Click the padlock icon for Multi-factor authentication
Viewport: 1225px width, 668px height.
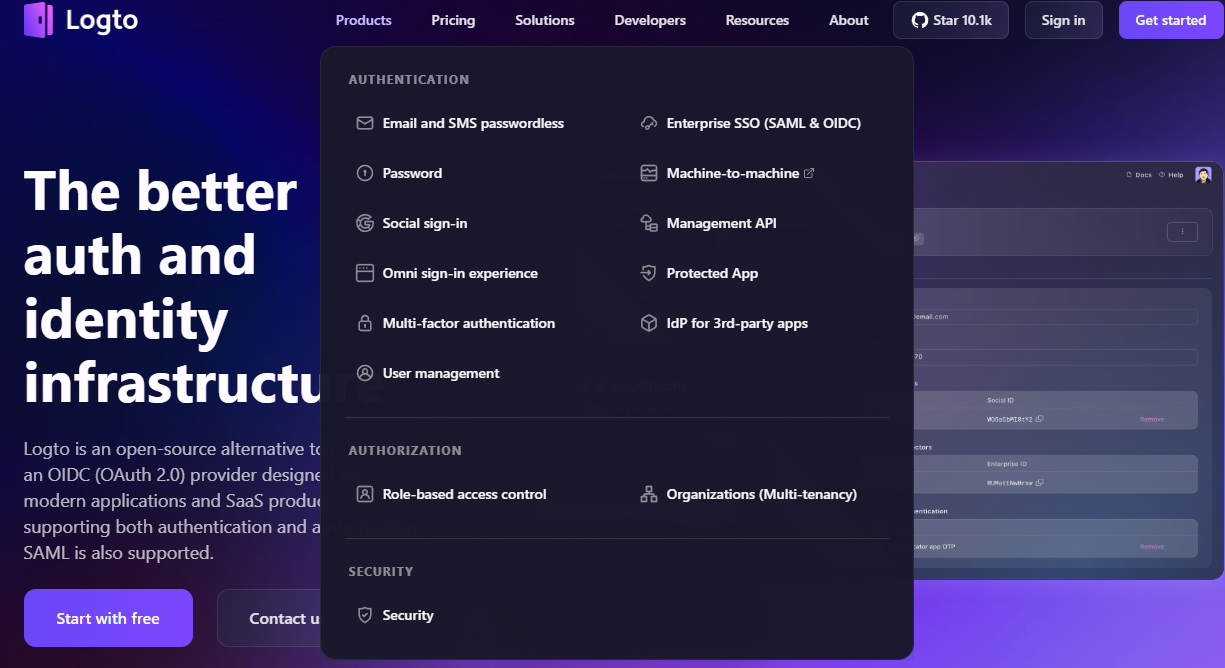365,323
